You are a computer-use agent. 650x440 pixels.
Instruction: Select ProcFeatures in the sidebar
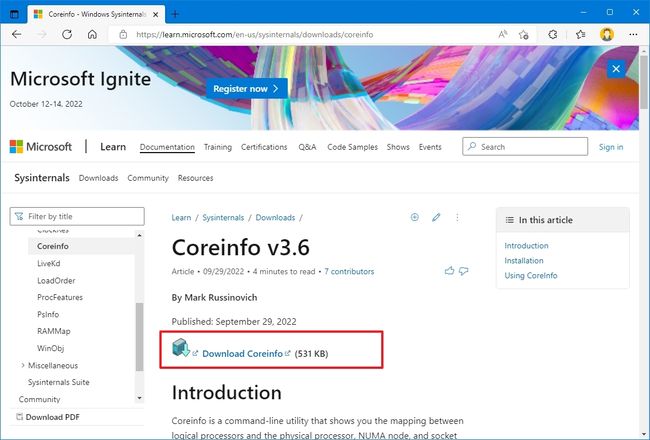[60, 297]
